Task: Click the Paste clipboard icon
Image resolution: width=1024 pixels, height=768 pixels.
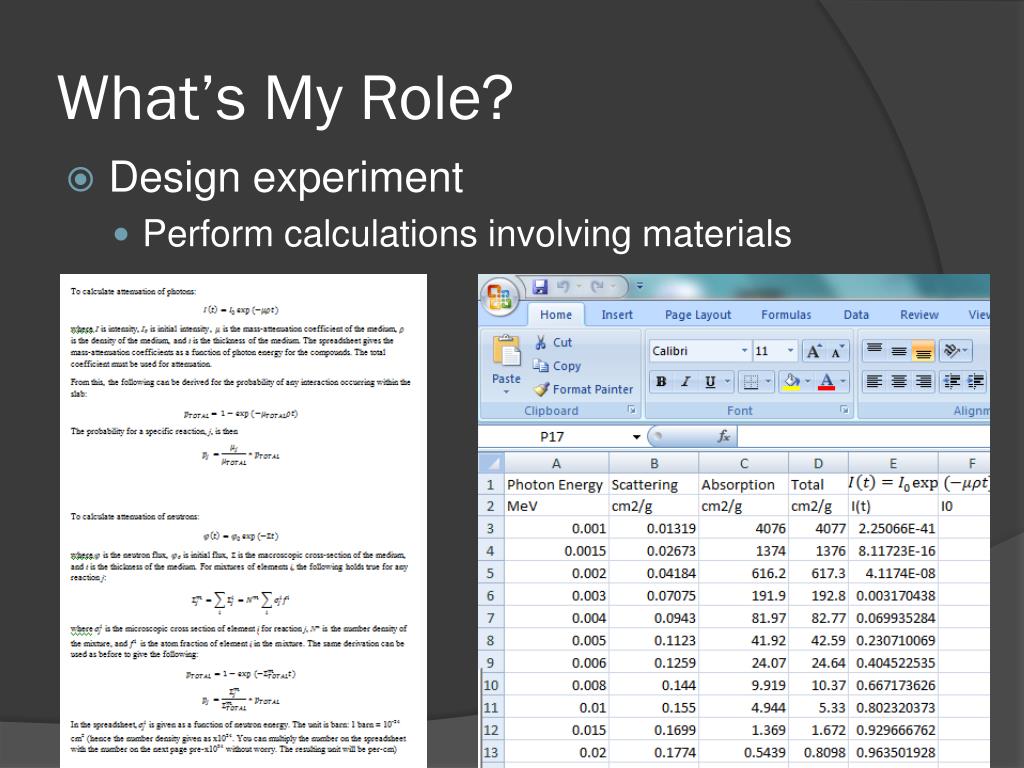Action: (506, 351)
